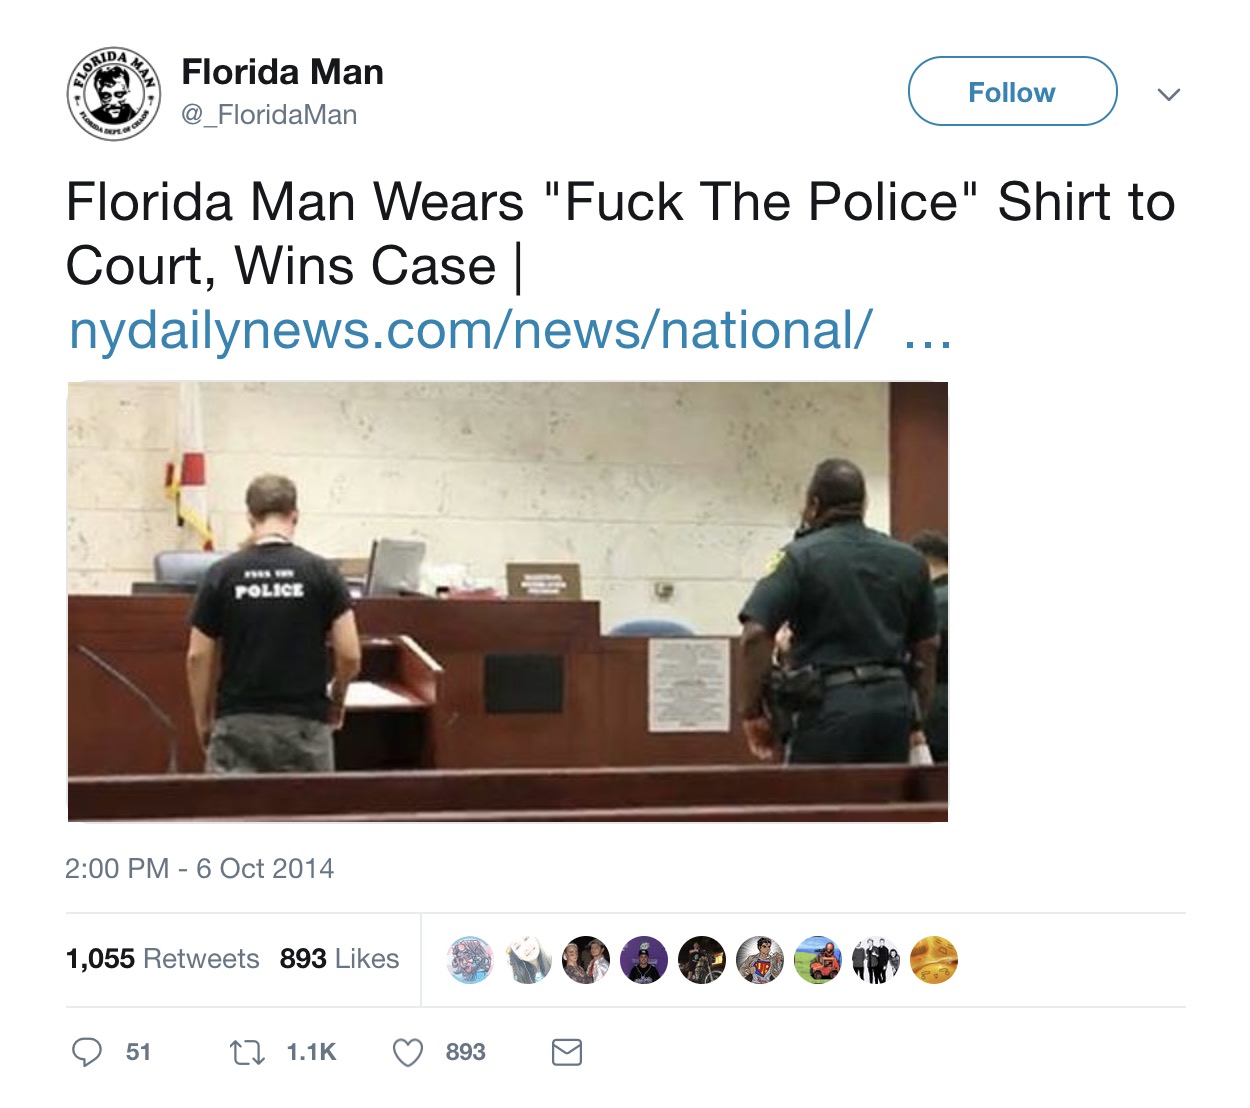Send the tweet via the direct message envelope icon
1250x1108 pixels.
[566, 1052]
